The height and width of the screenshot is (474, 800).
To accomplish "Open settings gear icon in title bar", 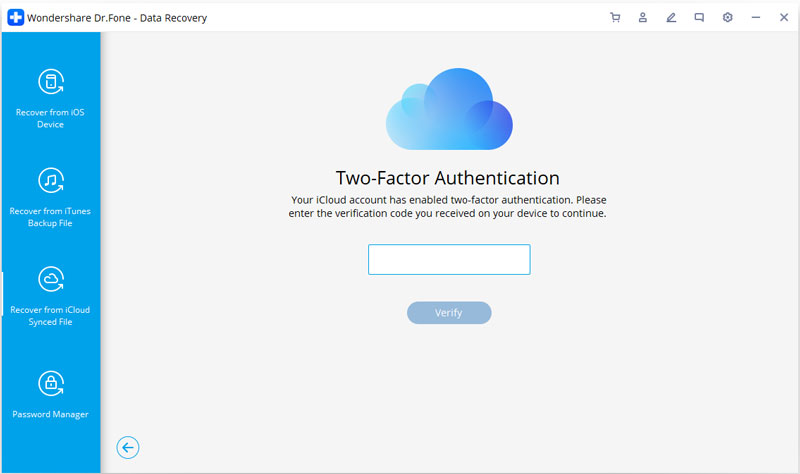I will (x=728, y=17).
